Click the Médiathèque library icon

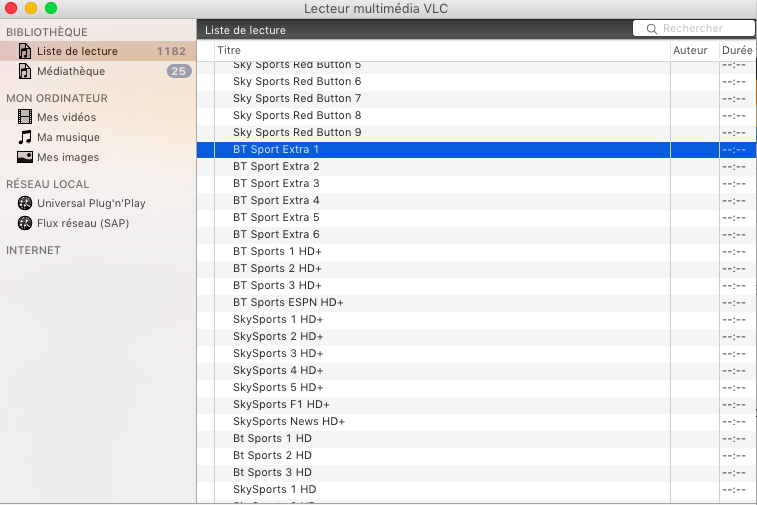25,71
